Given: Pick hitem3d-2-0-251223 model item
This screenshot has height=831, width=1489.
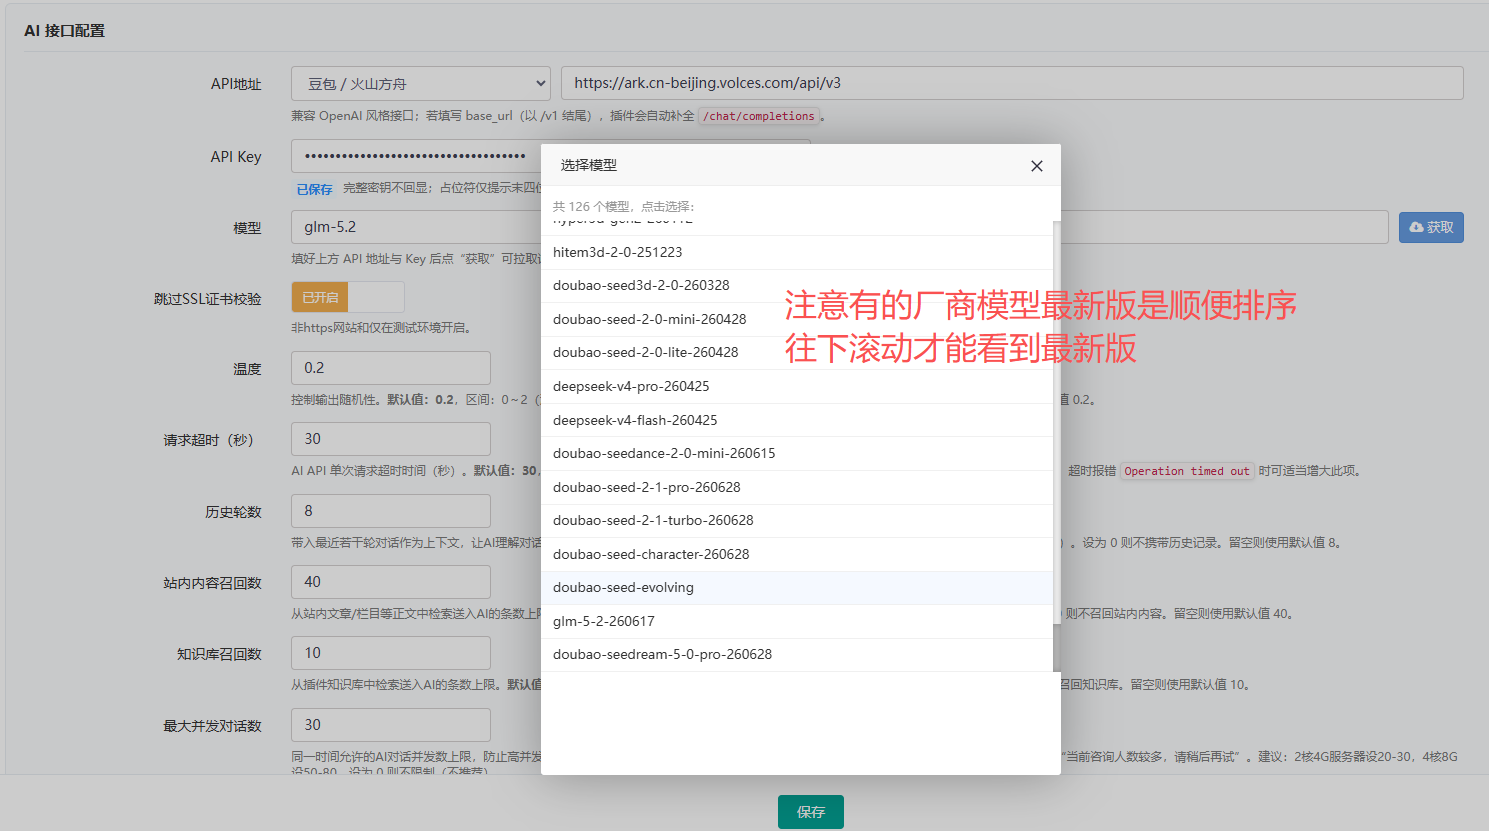Looking at the screenshot, I should coord(797,252).
